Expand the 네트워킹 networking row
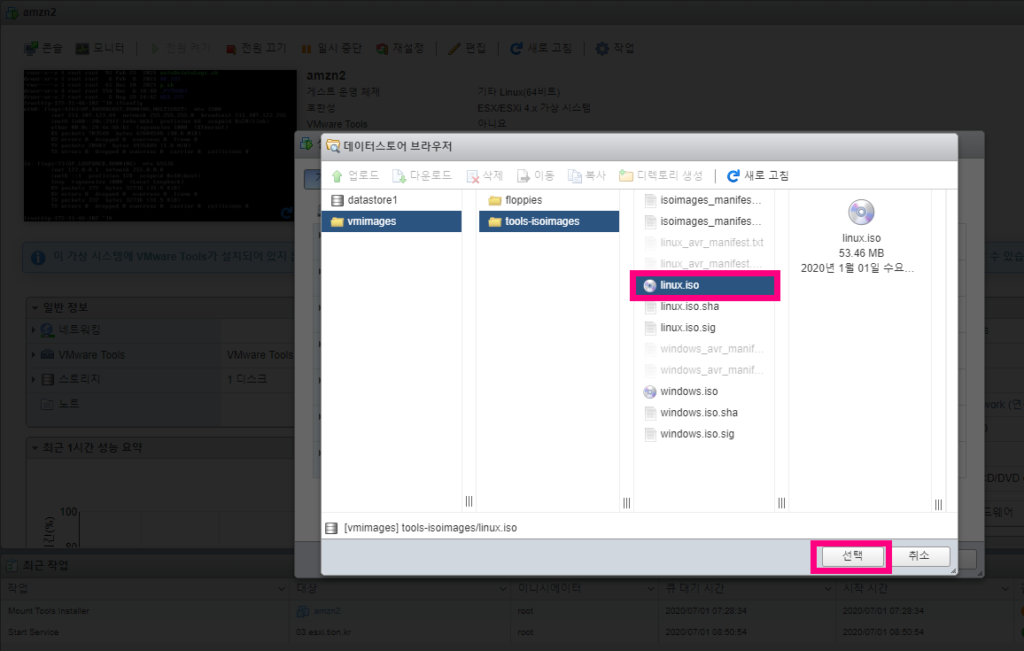The image size is (1024, 651). (x=33, y=330)
